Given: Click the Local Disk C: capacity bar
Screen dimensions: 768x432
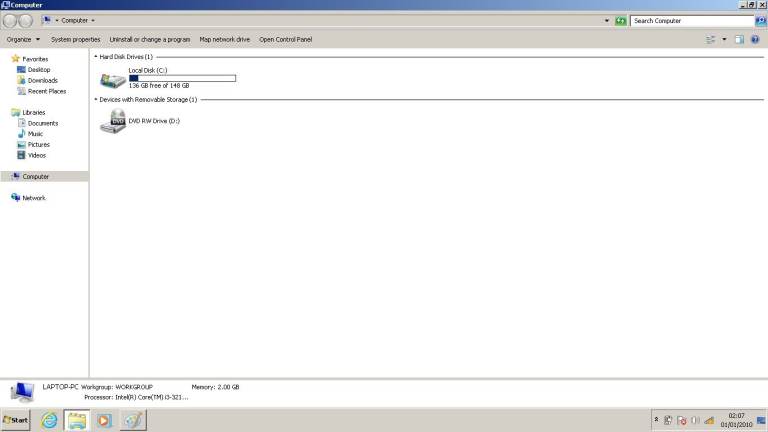Looking at the screenshot, I should pos(182,78).
